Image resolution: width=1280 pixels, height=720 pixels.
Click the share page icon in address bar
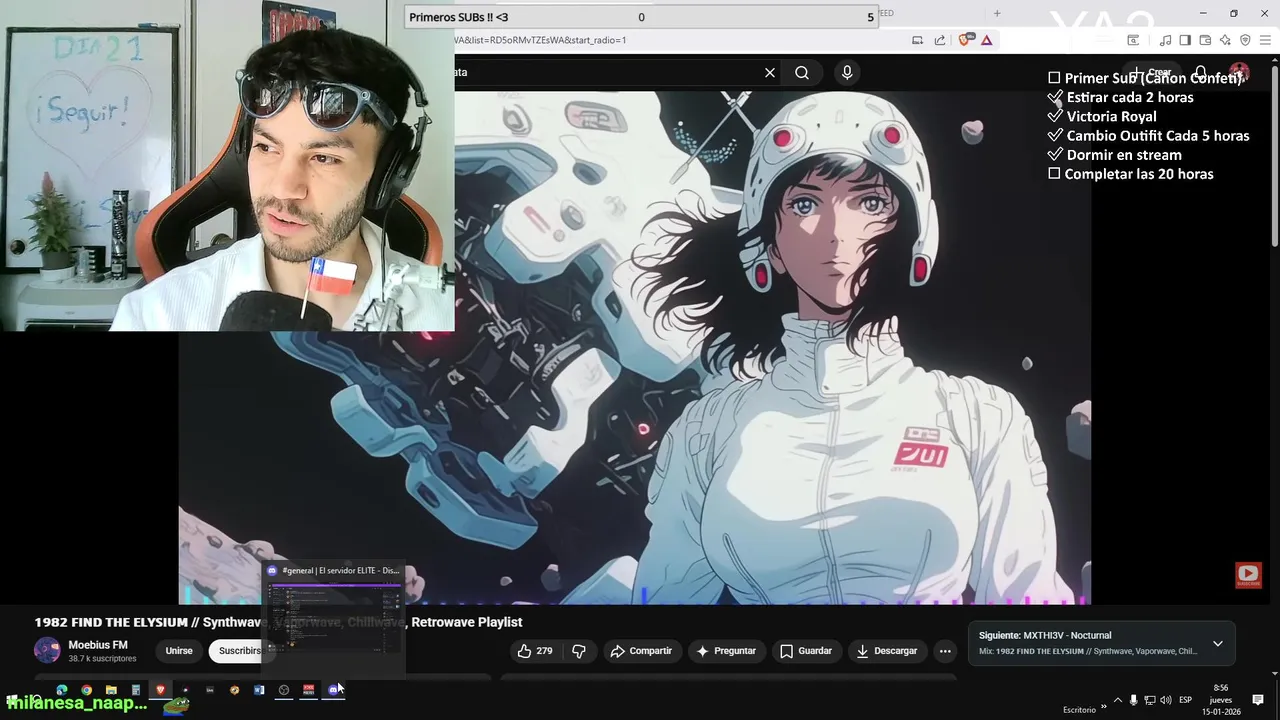tap(940, 40)
